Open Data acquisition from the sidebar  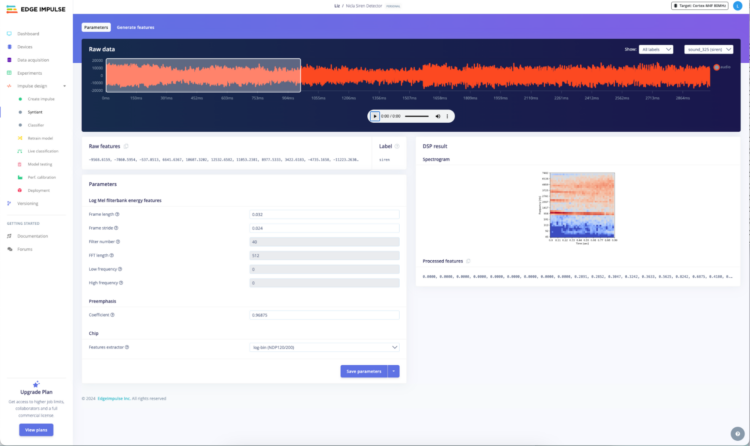coord(34,60)
